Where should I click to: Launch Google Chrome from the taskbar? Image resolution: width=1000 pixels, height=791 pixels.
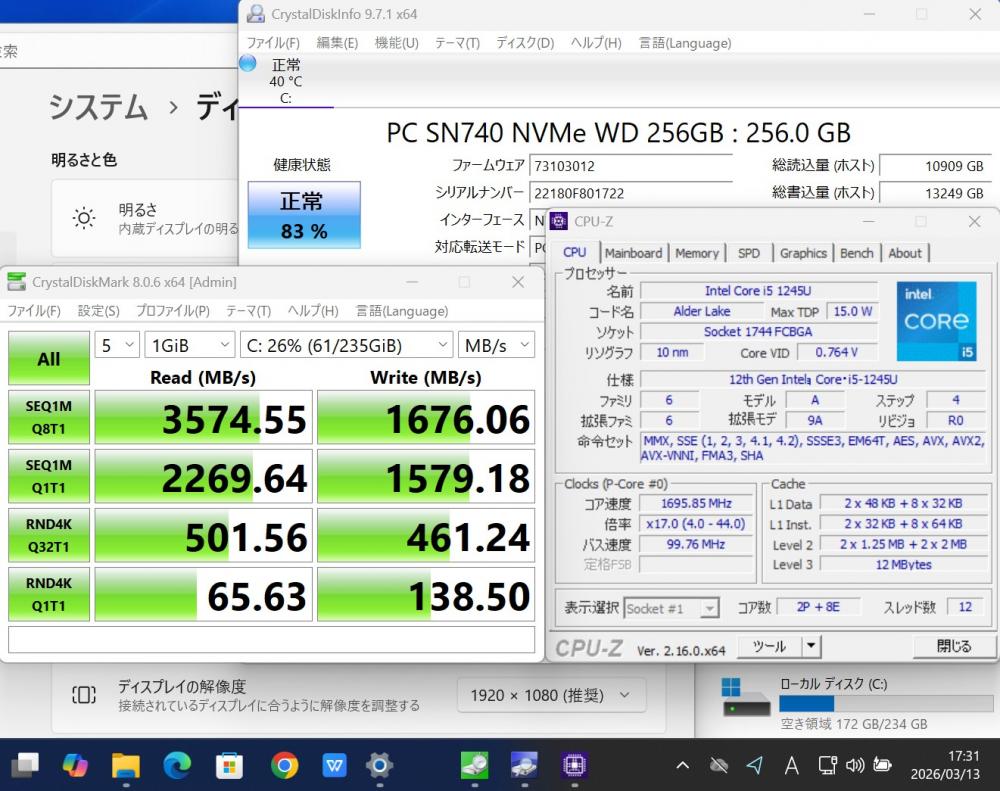[x=284, y=764]
